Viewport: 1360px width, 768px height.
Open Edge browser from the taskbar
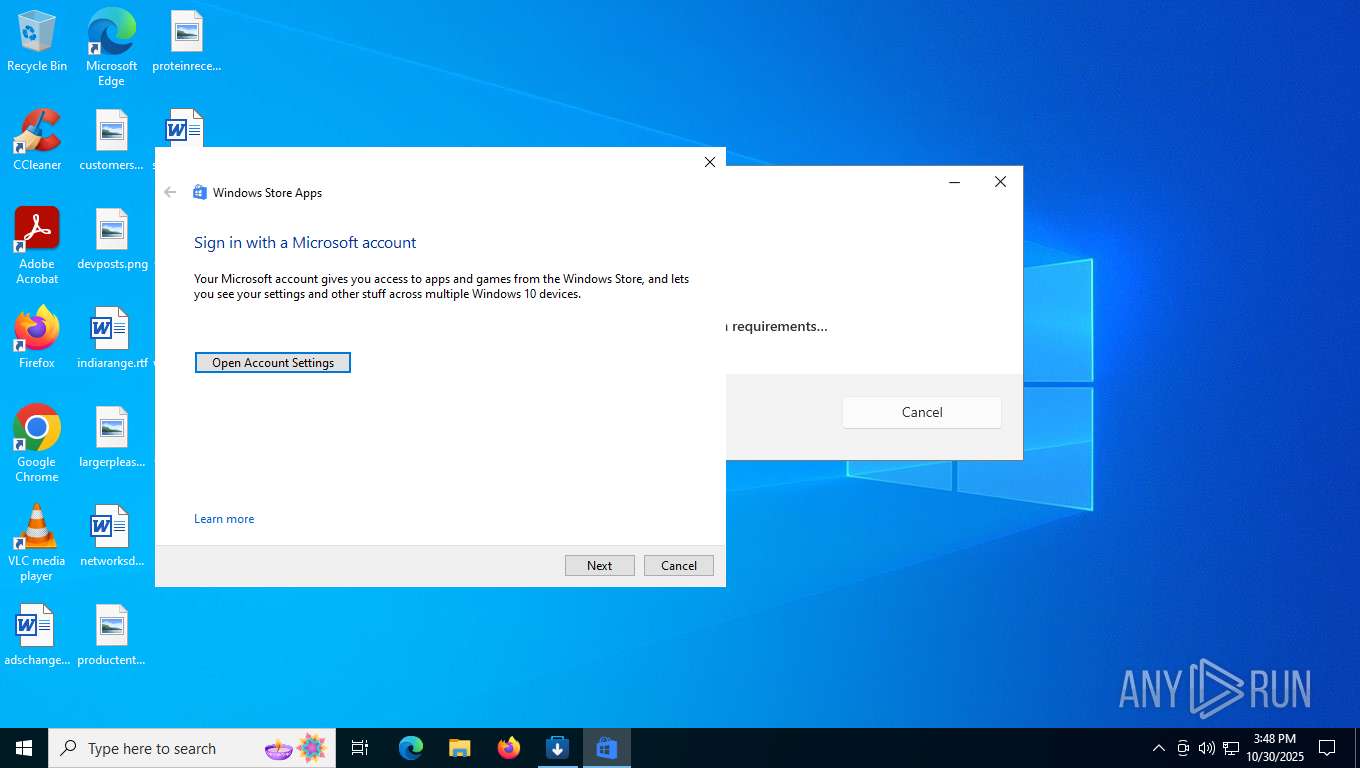point(411,748)
